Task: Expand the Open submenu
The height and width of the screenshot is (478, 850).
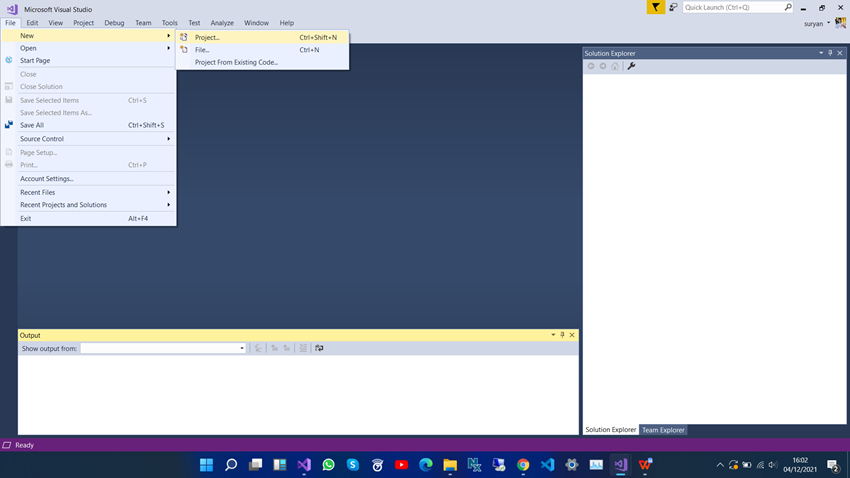Action: click(x=88, y=48)
